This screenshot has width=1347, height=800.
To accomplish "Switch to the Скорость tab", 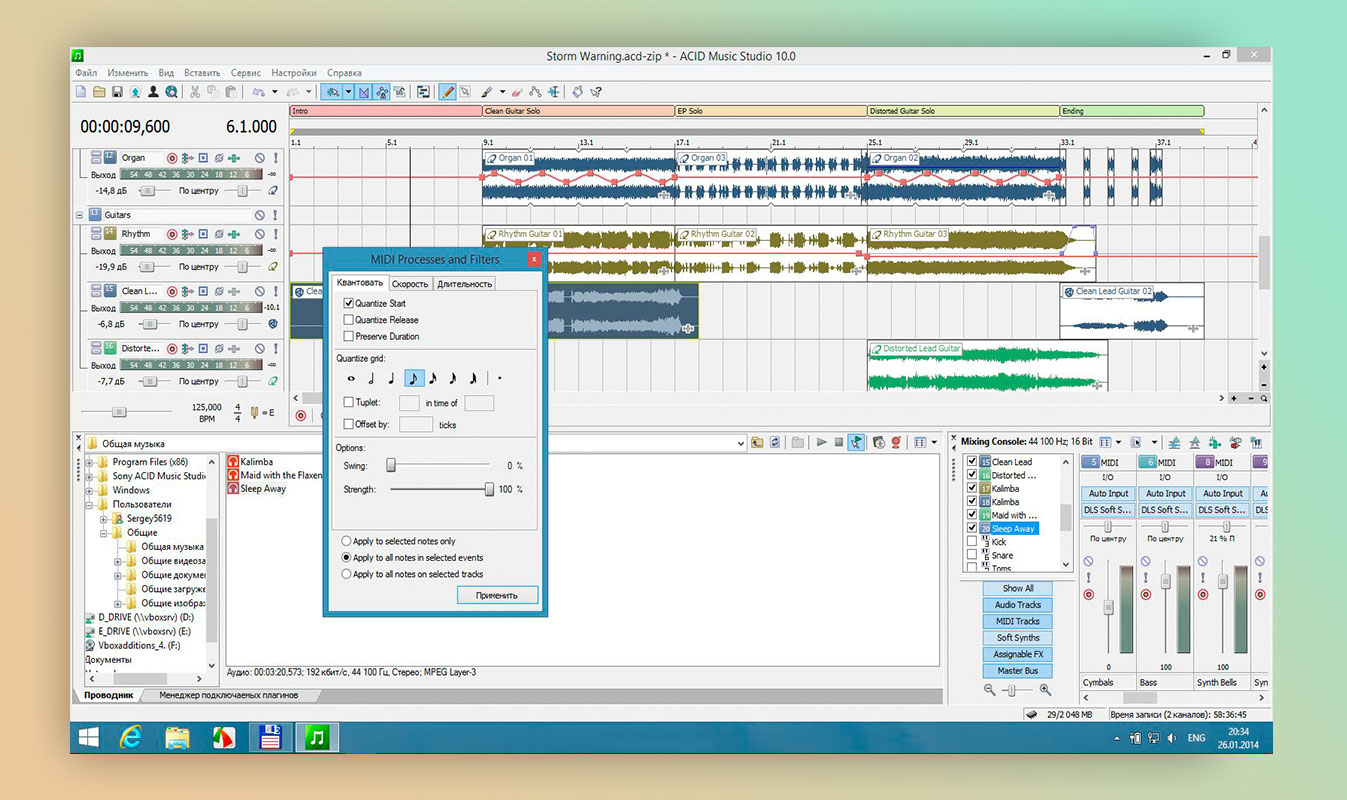I will [x=409, y=284].
